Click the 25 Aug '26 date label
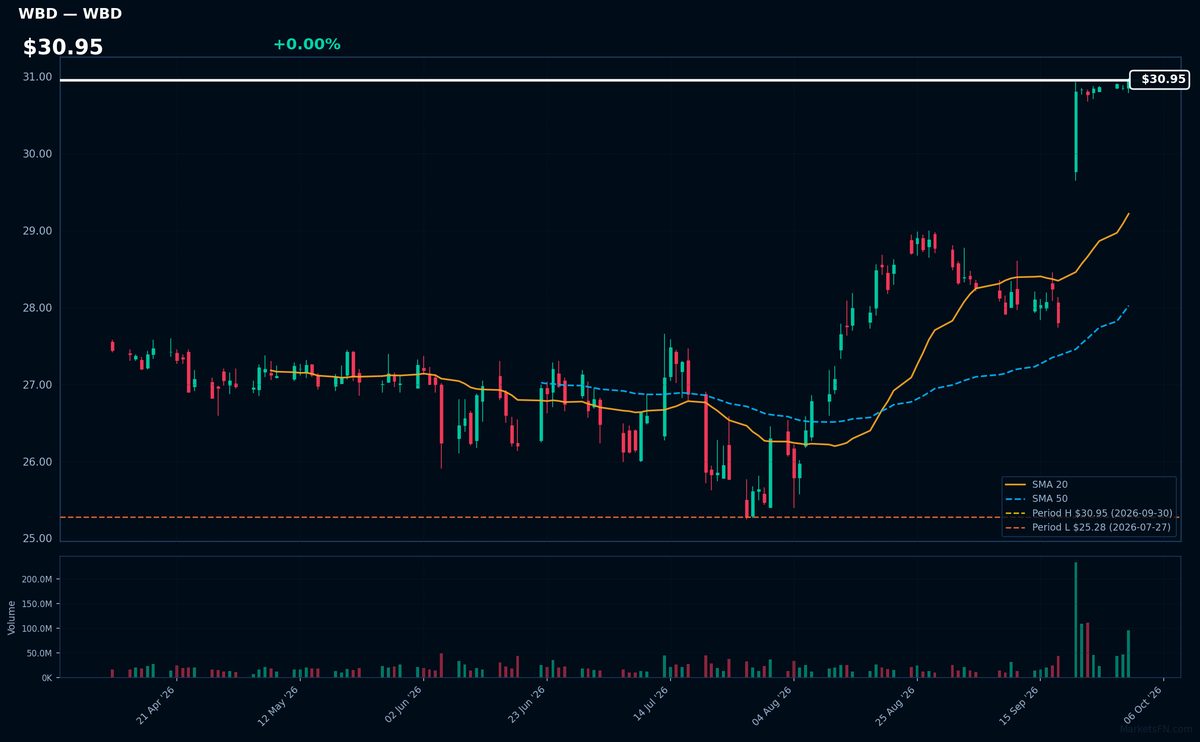Screen dimensions: 1200x742 click(x=898, y=704)
